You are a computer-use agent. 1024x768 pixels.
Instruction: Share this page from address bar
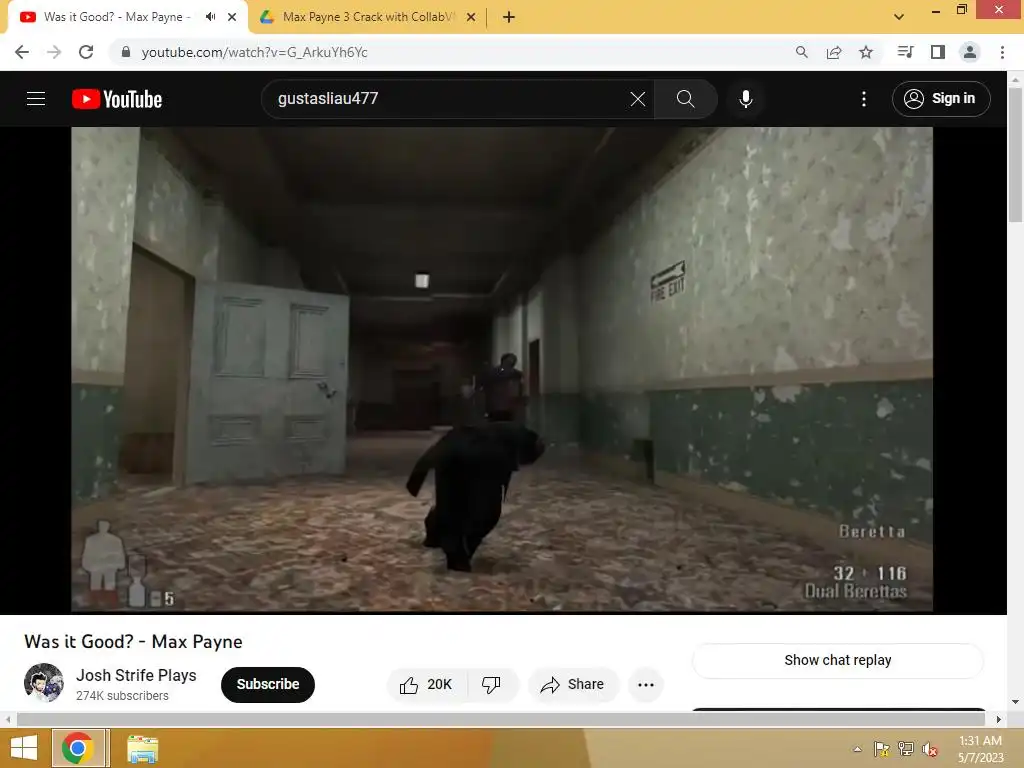pyautogui.click(x=834, y=52)
